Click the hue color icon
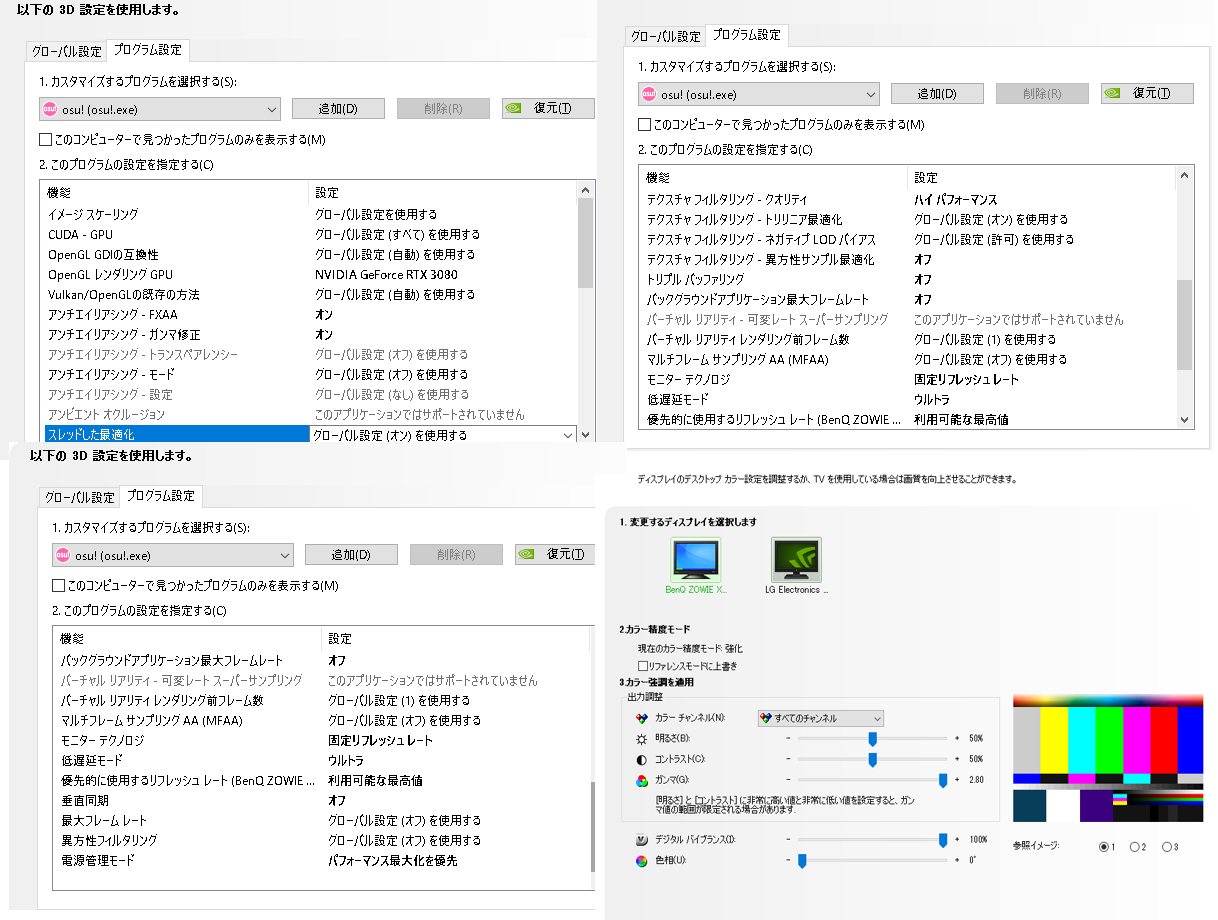This screenshot has height=920, width=1218. [642, 859]
